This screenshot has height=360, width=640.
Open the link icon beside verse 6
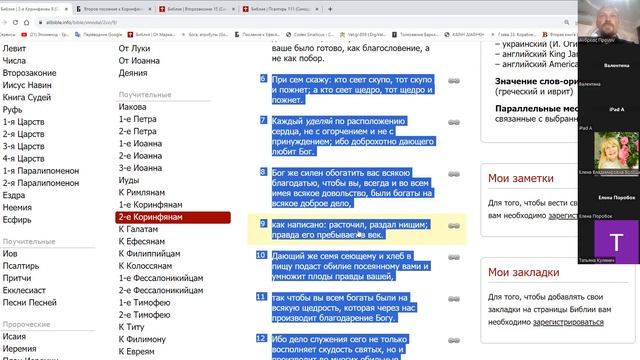tap(454, 81)
